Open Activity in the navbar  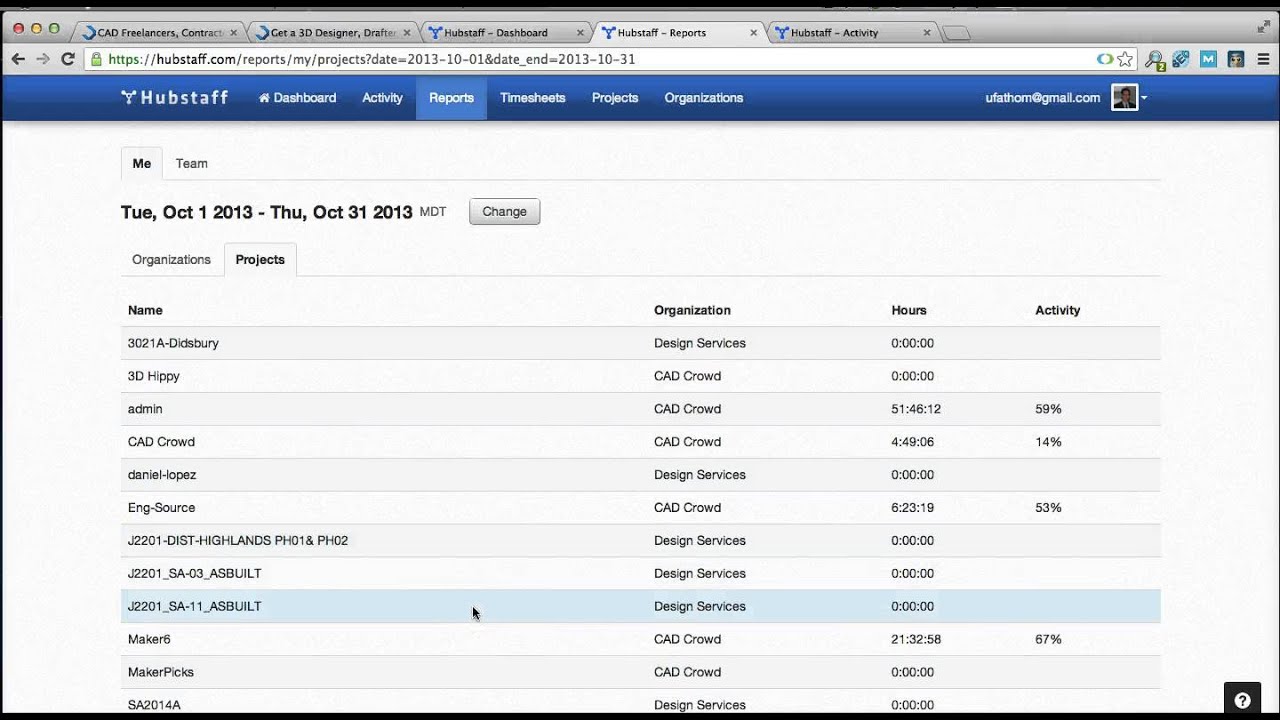click(382, 98)
